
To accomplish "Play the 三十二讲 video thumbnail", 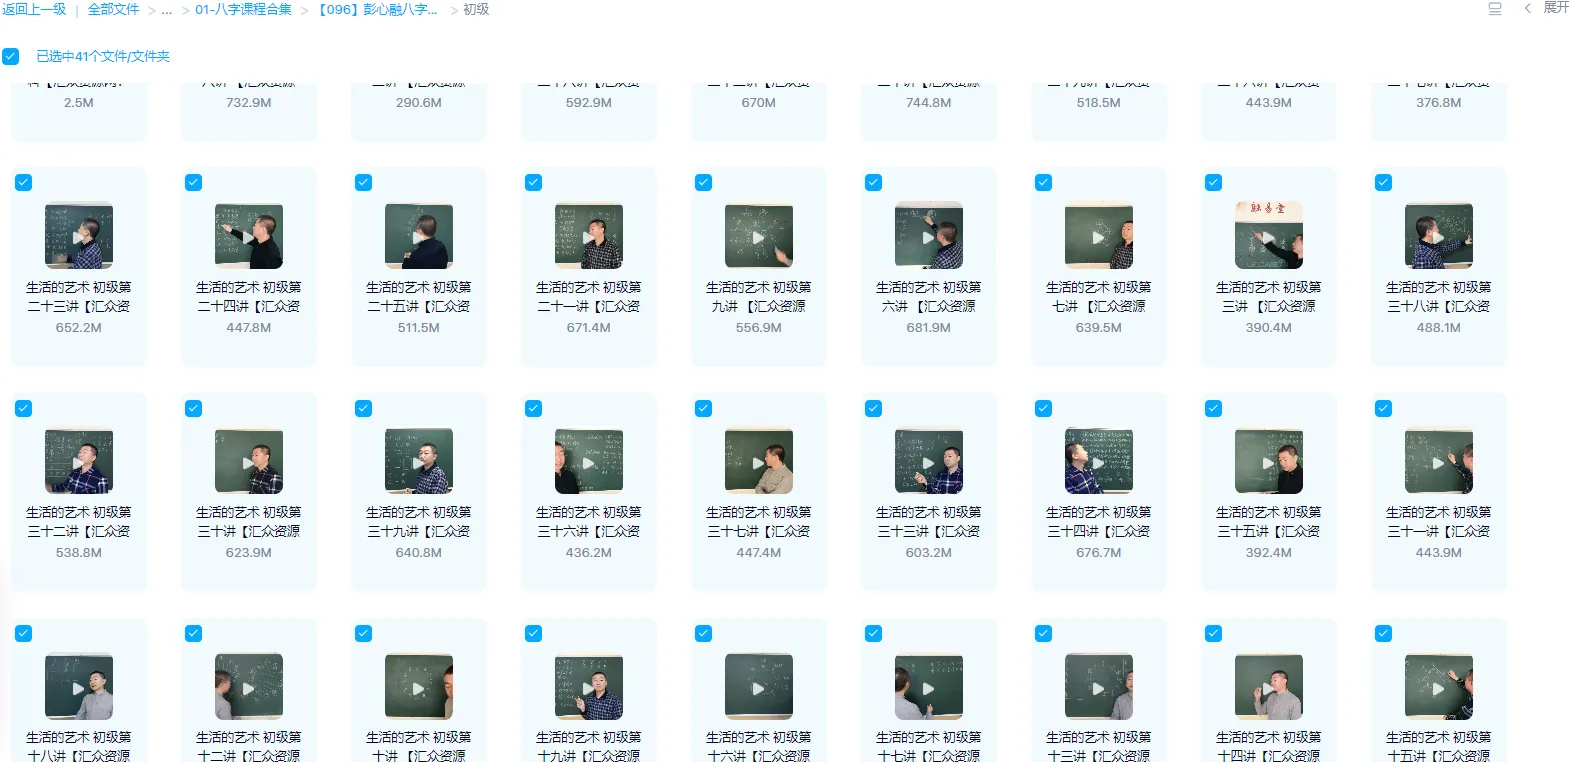I will pos(79,461).
